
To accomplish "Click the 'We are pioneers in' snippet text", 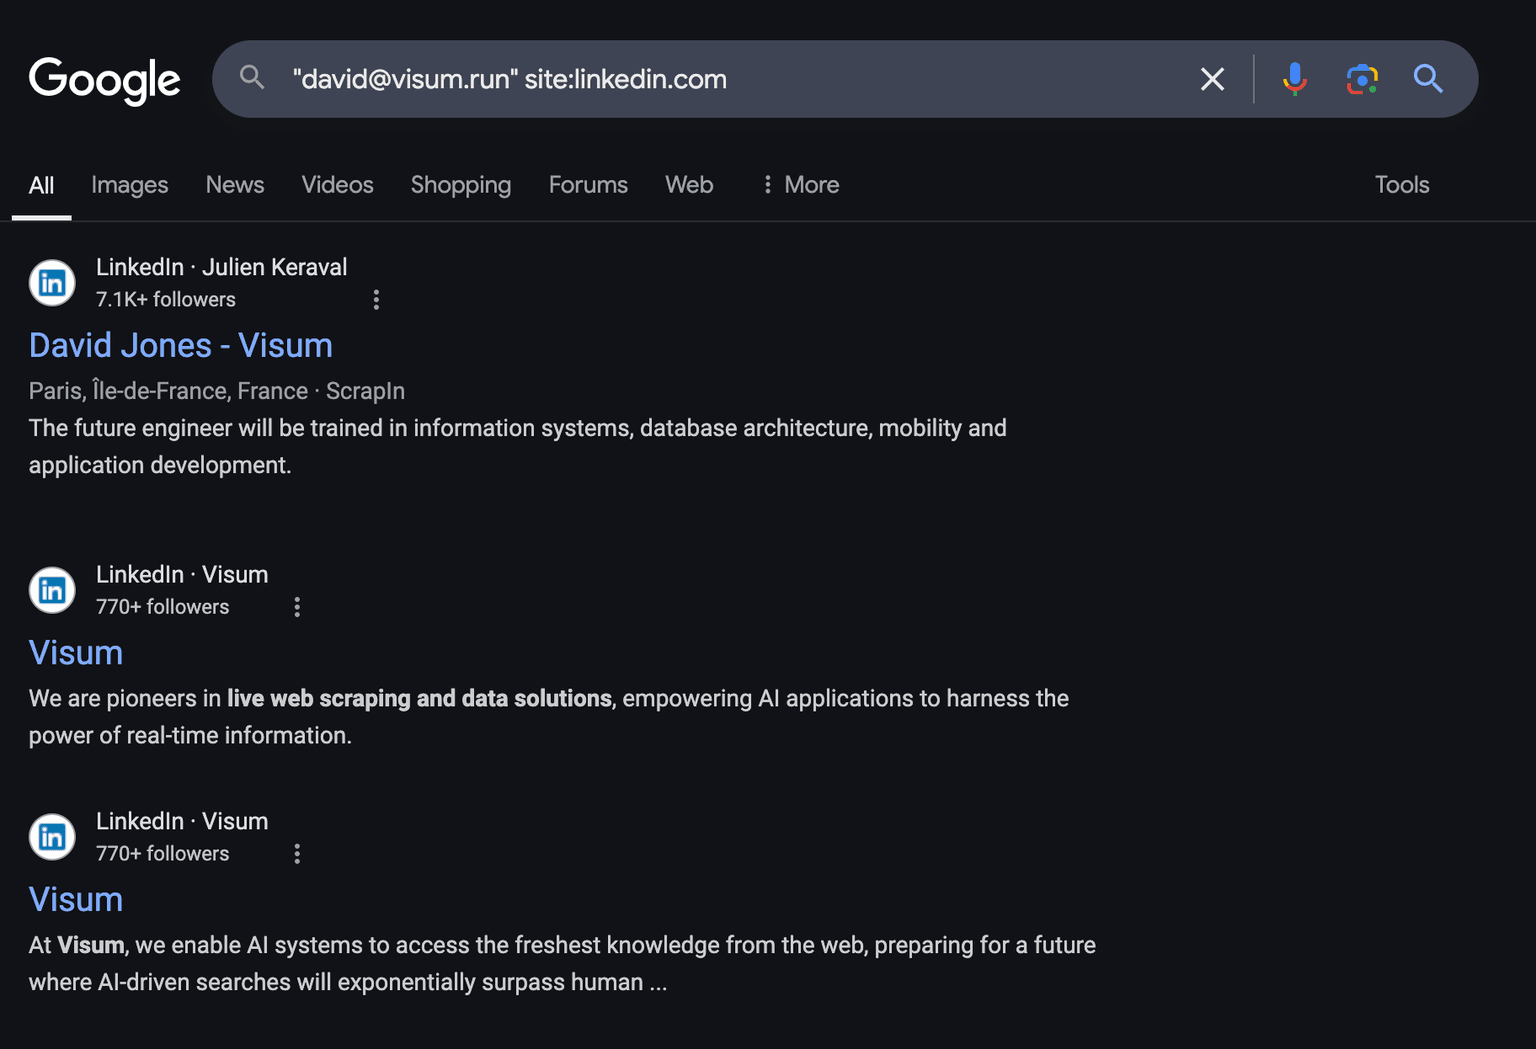I will tap(549, 717).
